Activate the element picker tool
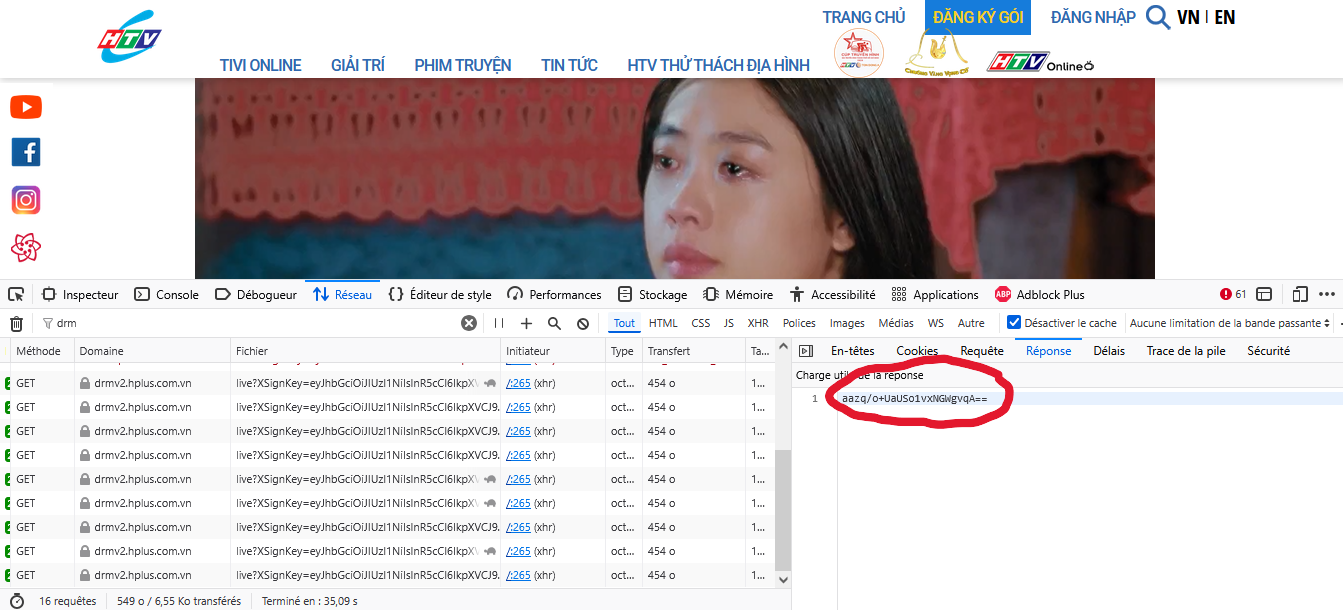The width and height of the screenshot is (1343, 610). (16, 294)
